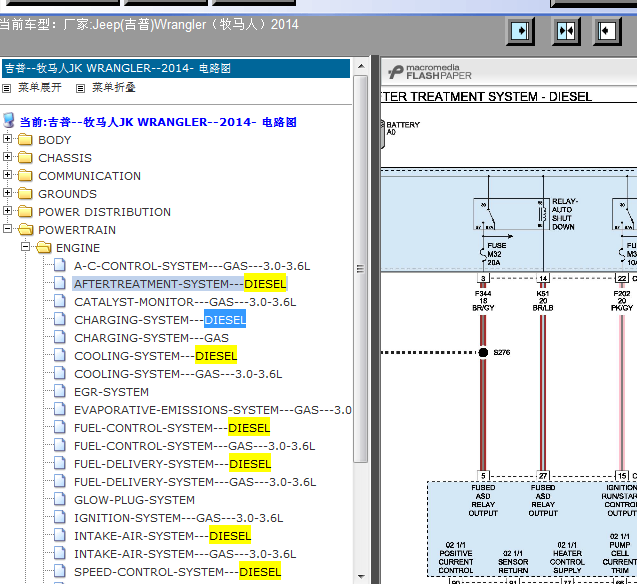Expand the GROUNDS tree node
637x584 pixels.
(7, 193)
